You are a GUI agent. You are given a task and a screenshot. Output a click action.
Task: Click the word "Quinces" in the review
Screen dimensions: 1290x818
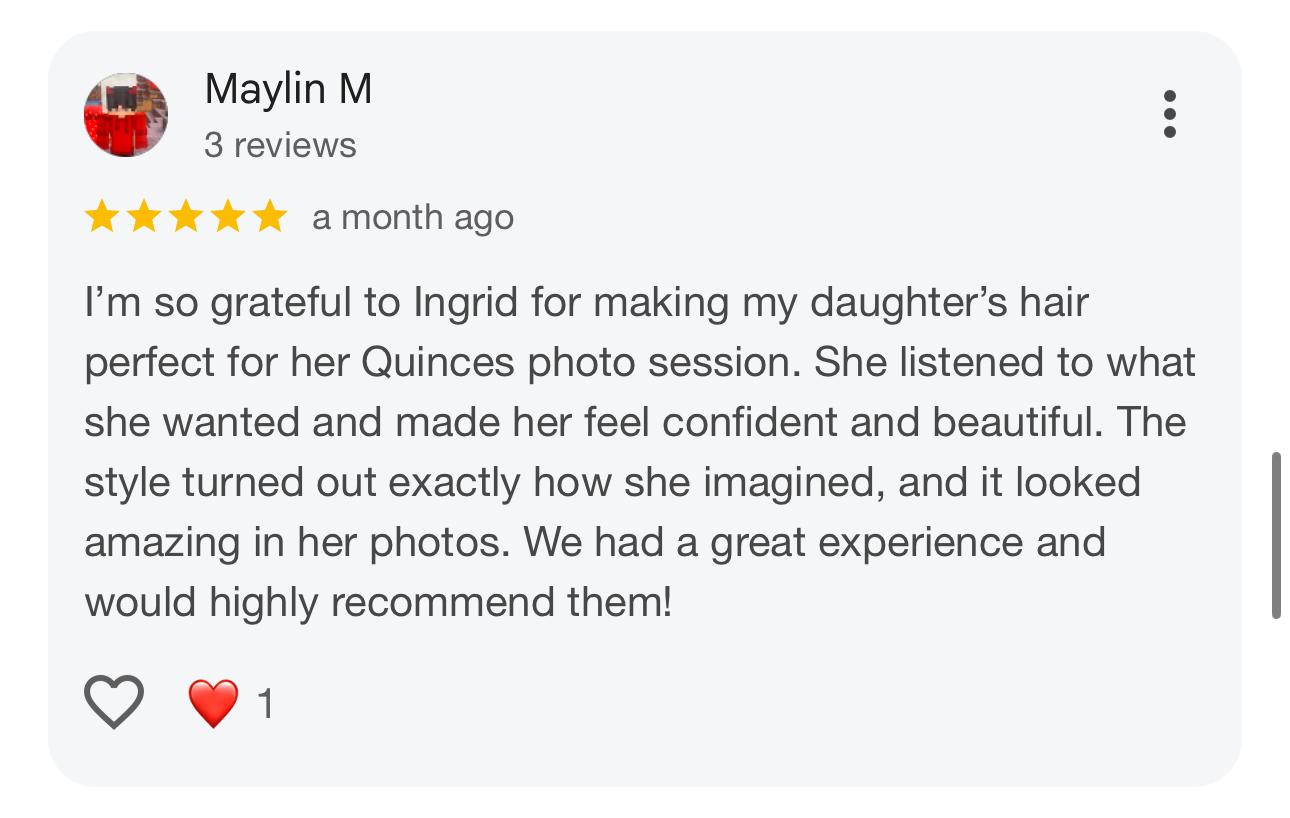pyautogui.click(x=438, y=363)
